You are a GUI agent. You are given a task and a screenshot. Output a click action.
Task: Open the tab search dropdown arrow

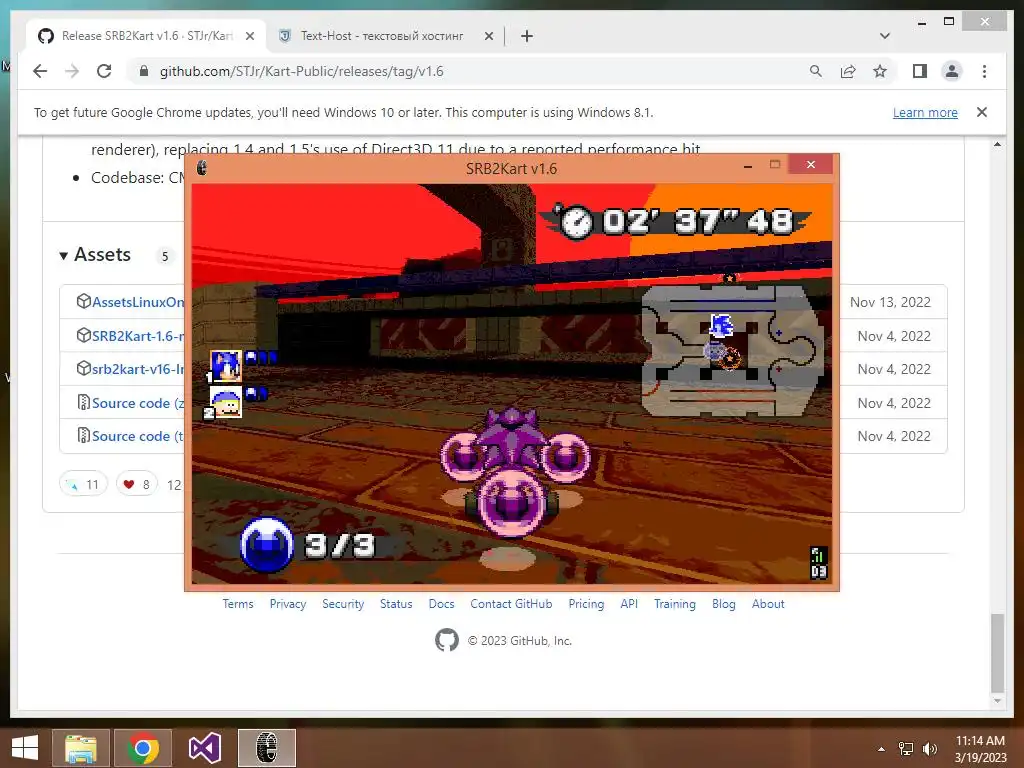coord(884,36)
